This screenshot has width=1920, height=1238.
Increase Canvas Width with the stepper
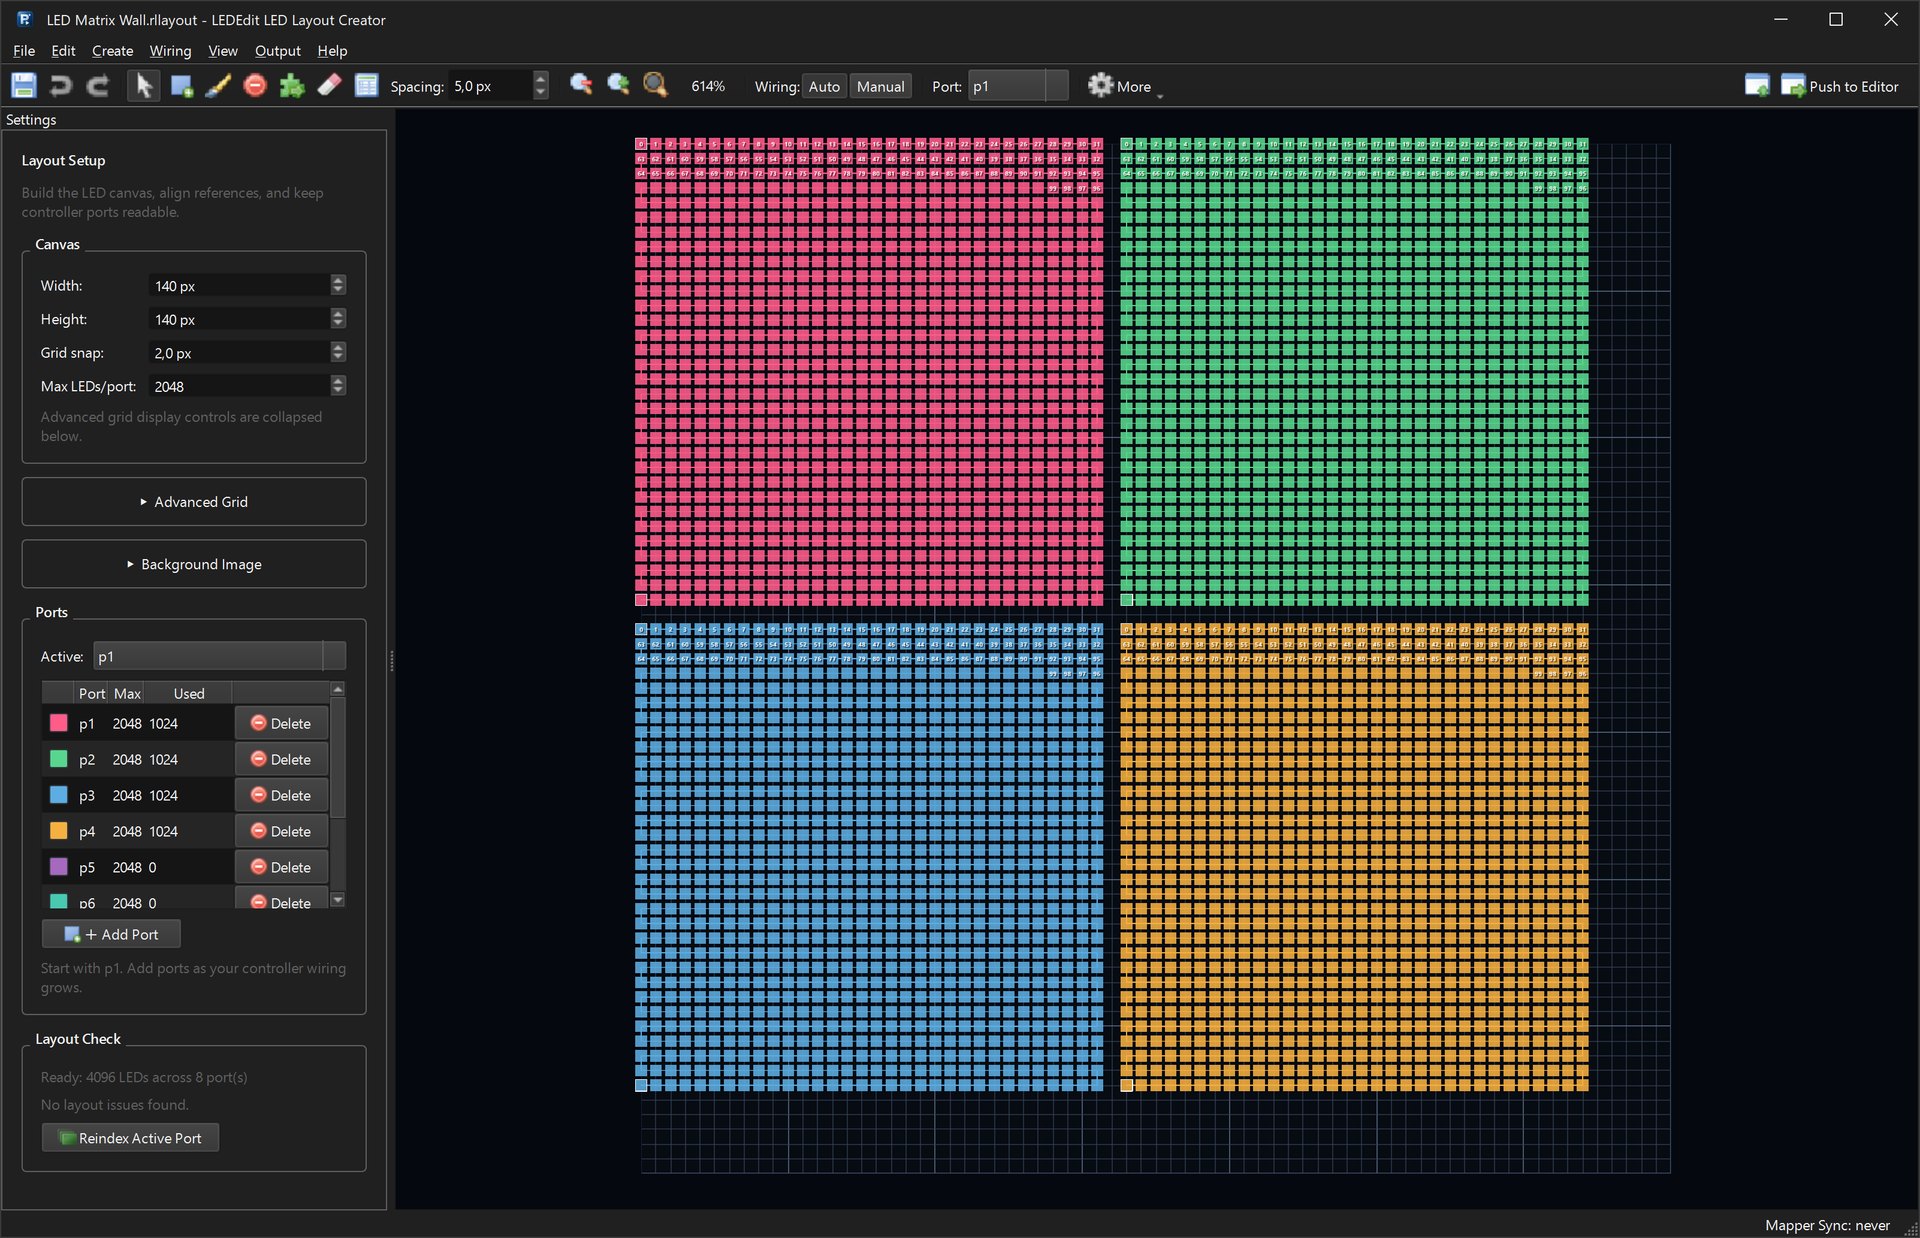coord(338,280)
